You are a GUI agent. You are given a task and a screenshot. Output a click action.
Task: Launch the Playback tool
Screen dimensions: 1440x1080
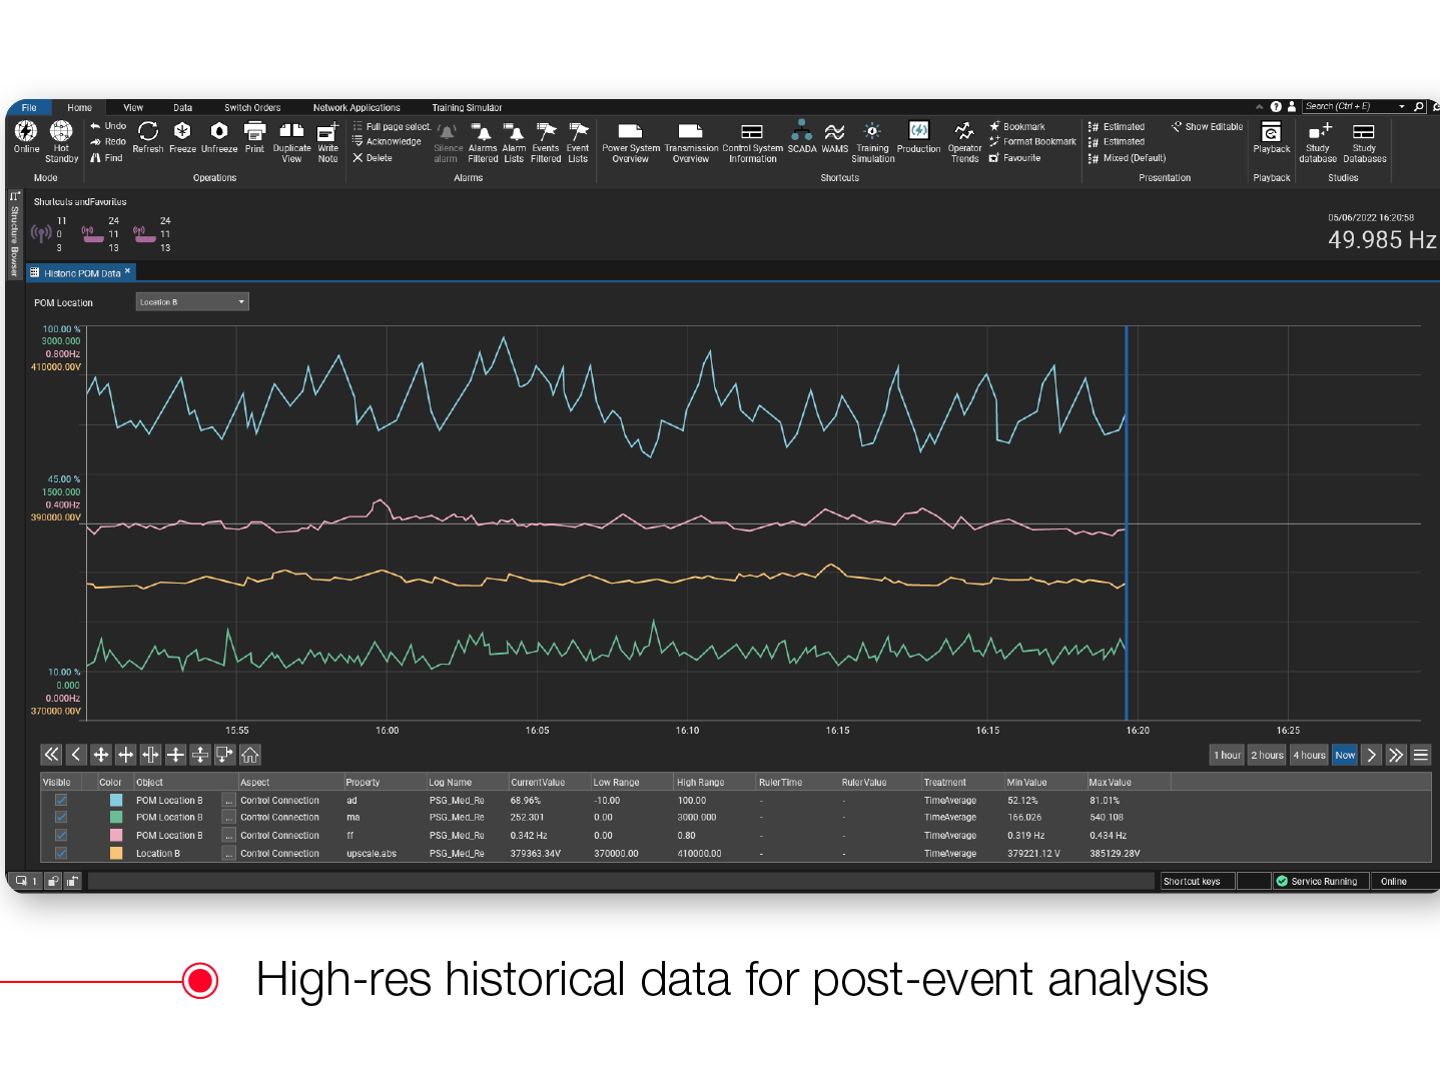1271,133
